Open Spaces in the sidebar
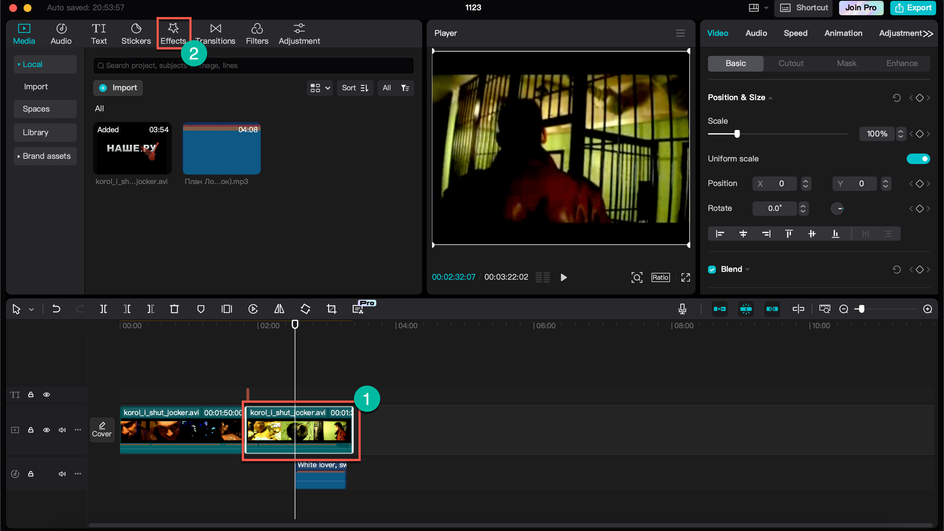 (45, 109)
